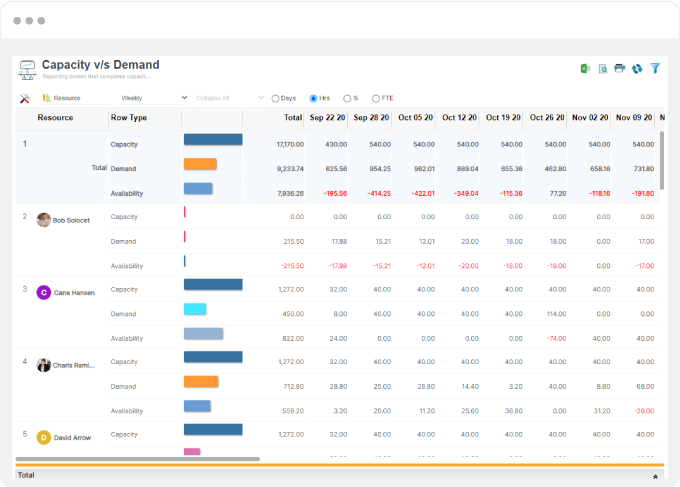The height and width of the screenshot is (487, 680).
Task: Open print preview icon
Action: coord(603,69)
